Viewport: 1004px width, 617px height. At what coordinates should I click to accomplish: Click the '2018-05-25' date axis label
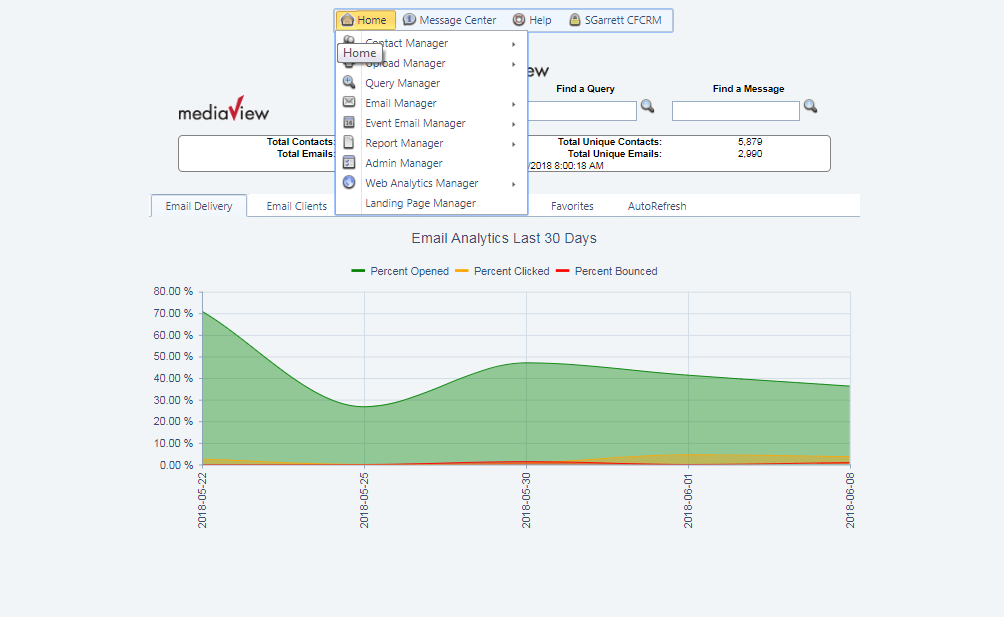364,501
